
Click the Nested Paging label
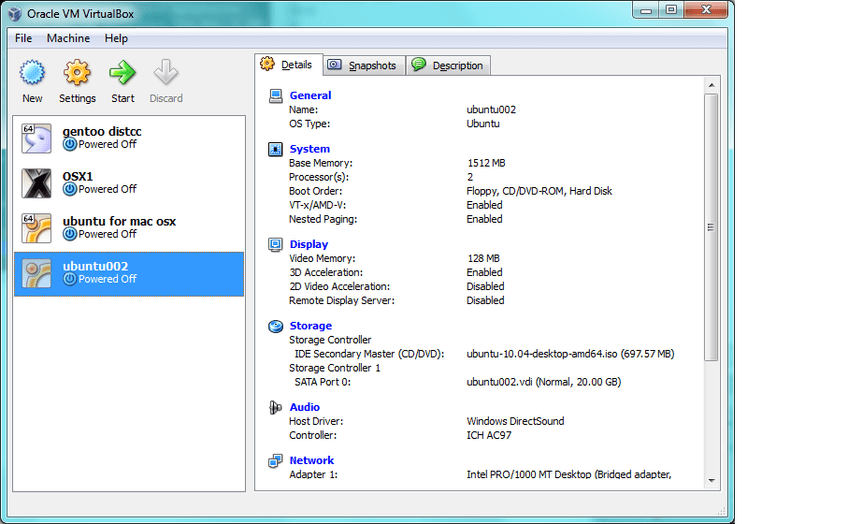pos(323,219)
